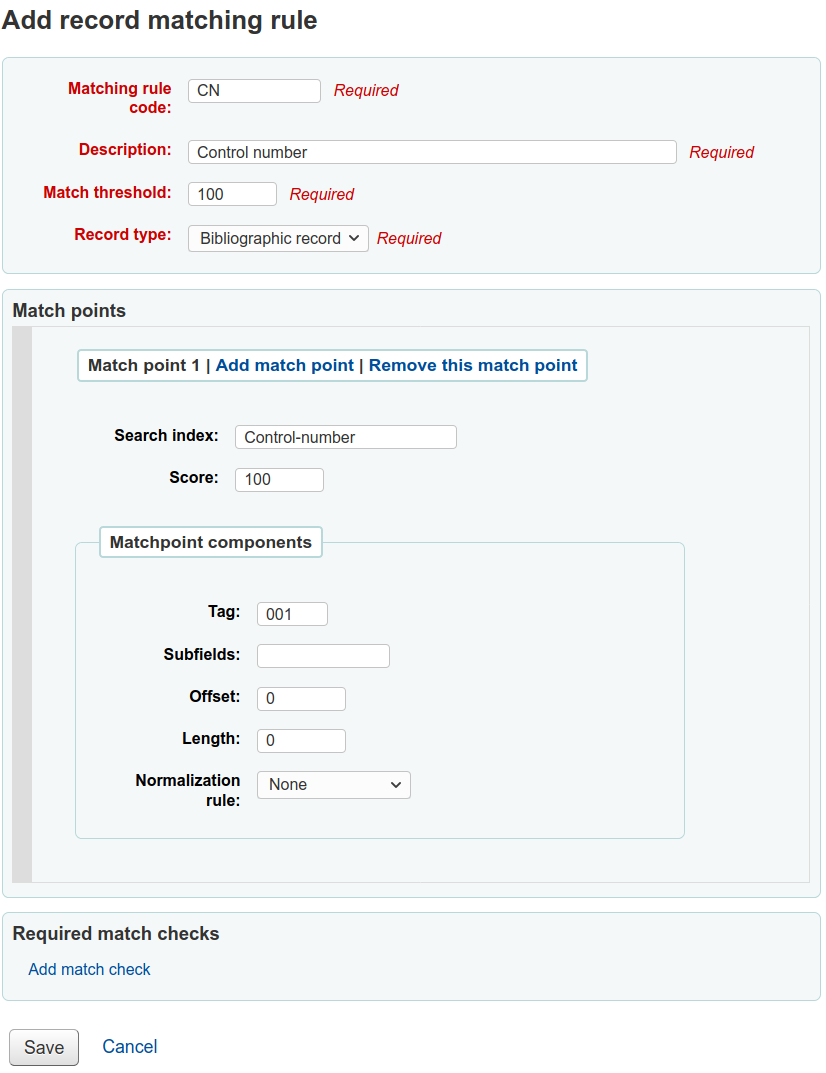Viewport: 826px width, 1073px height.
Task: Click the 'Add match point' link
Action: [x=285, y=366]
